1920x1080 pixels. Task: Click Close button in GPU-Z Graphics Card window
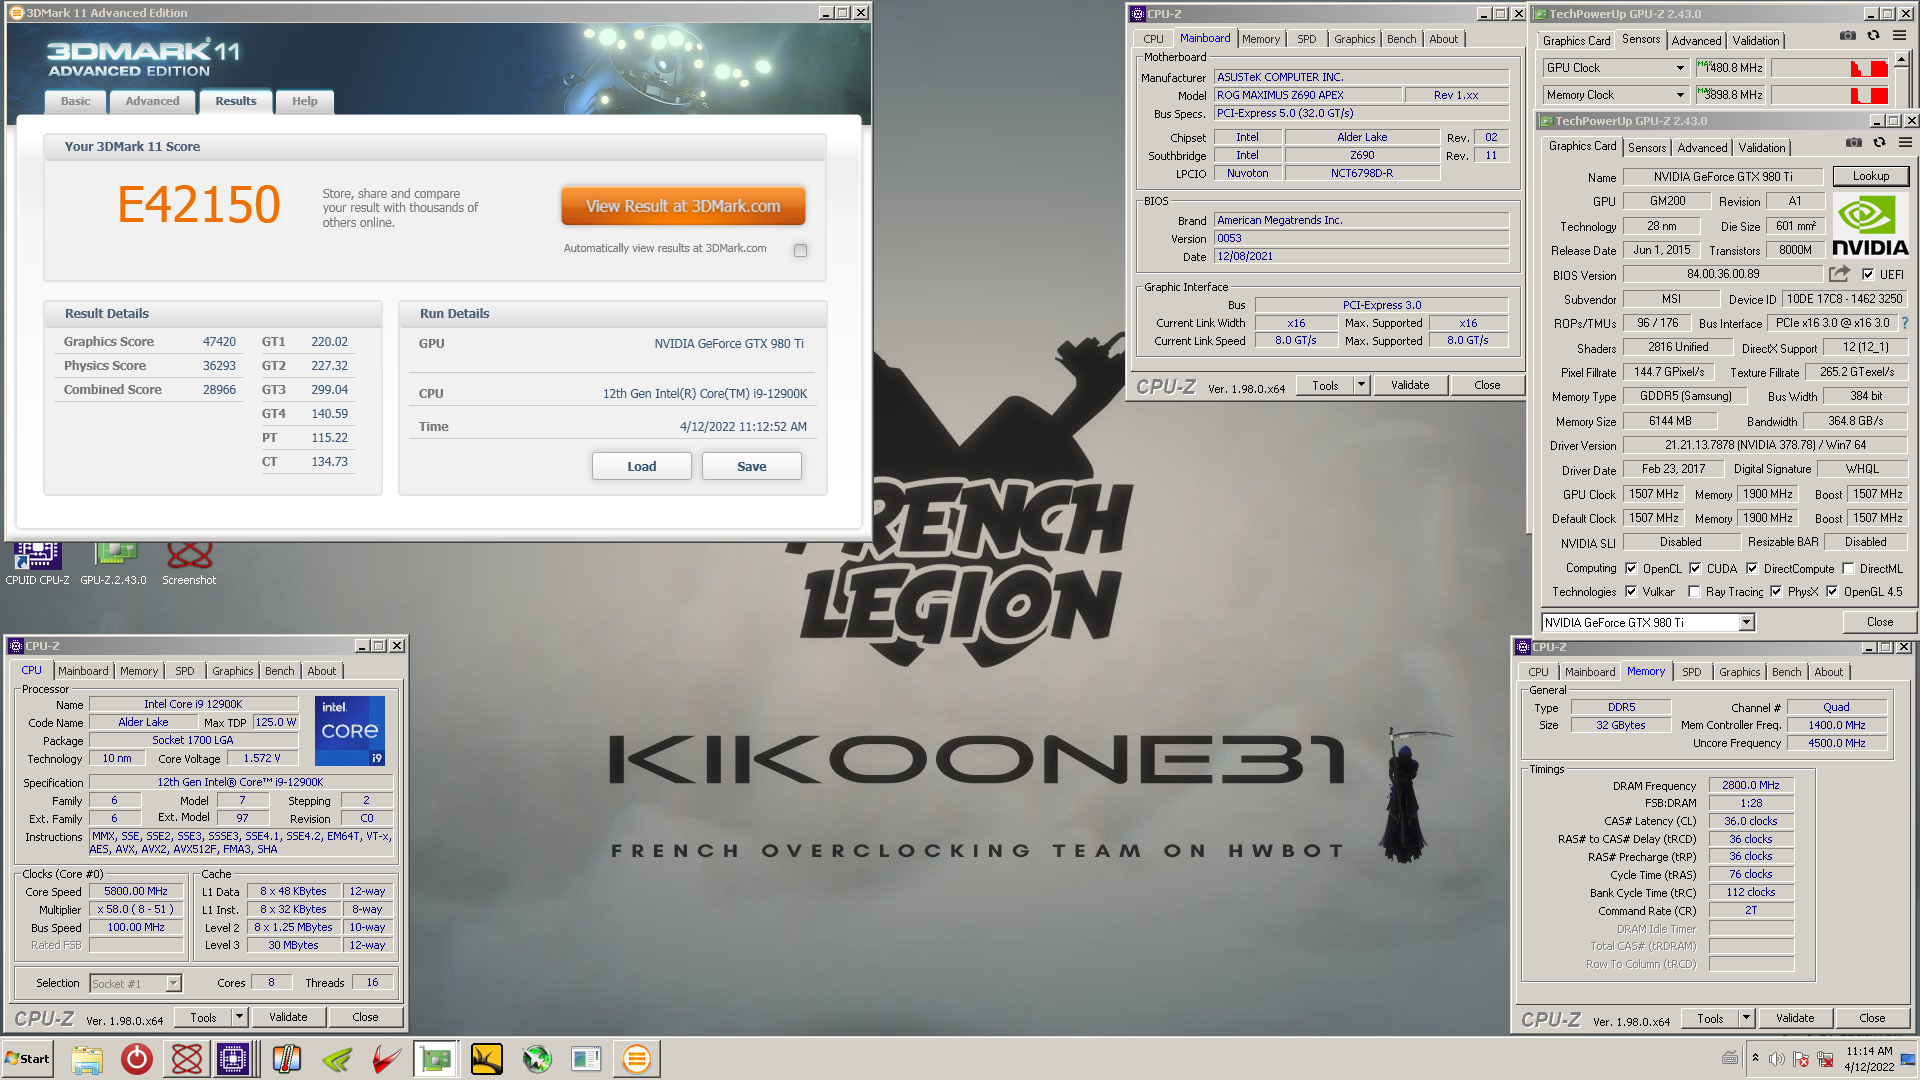pos(1879,622)
